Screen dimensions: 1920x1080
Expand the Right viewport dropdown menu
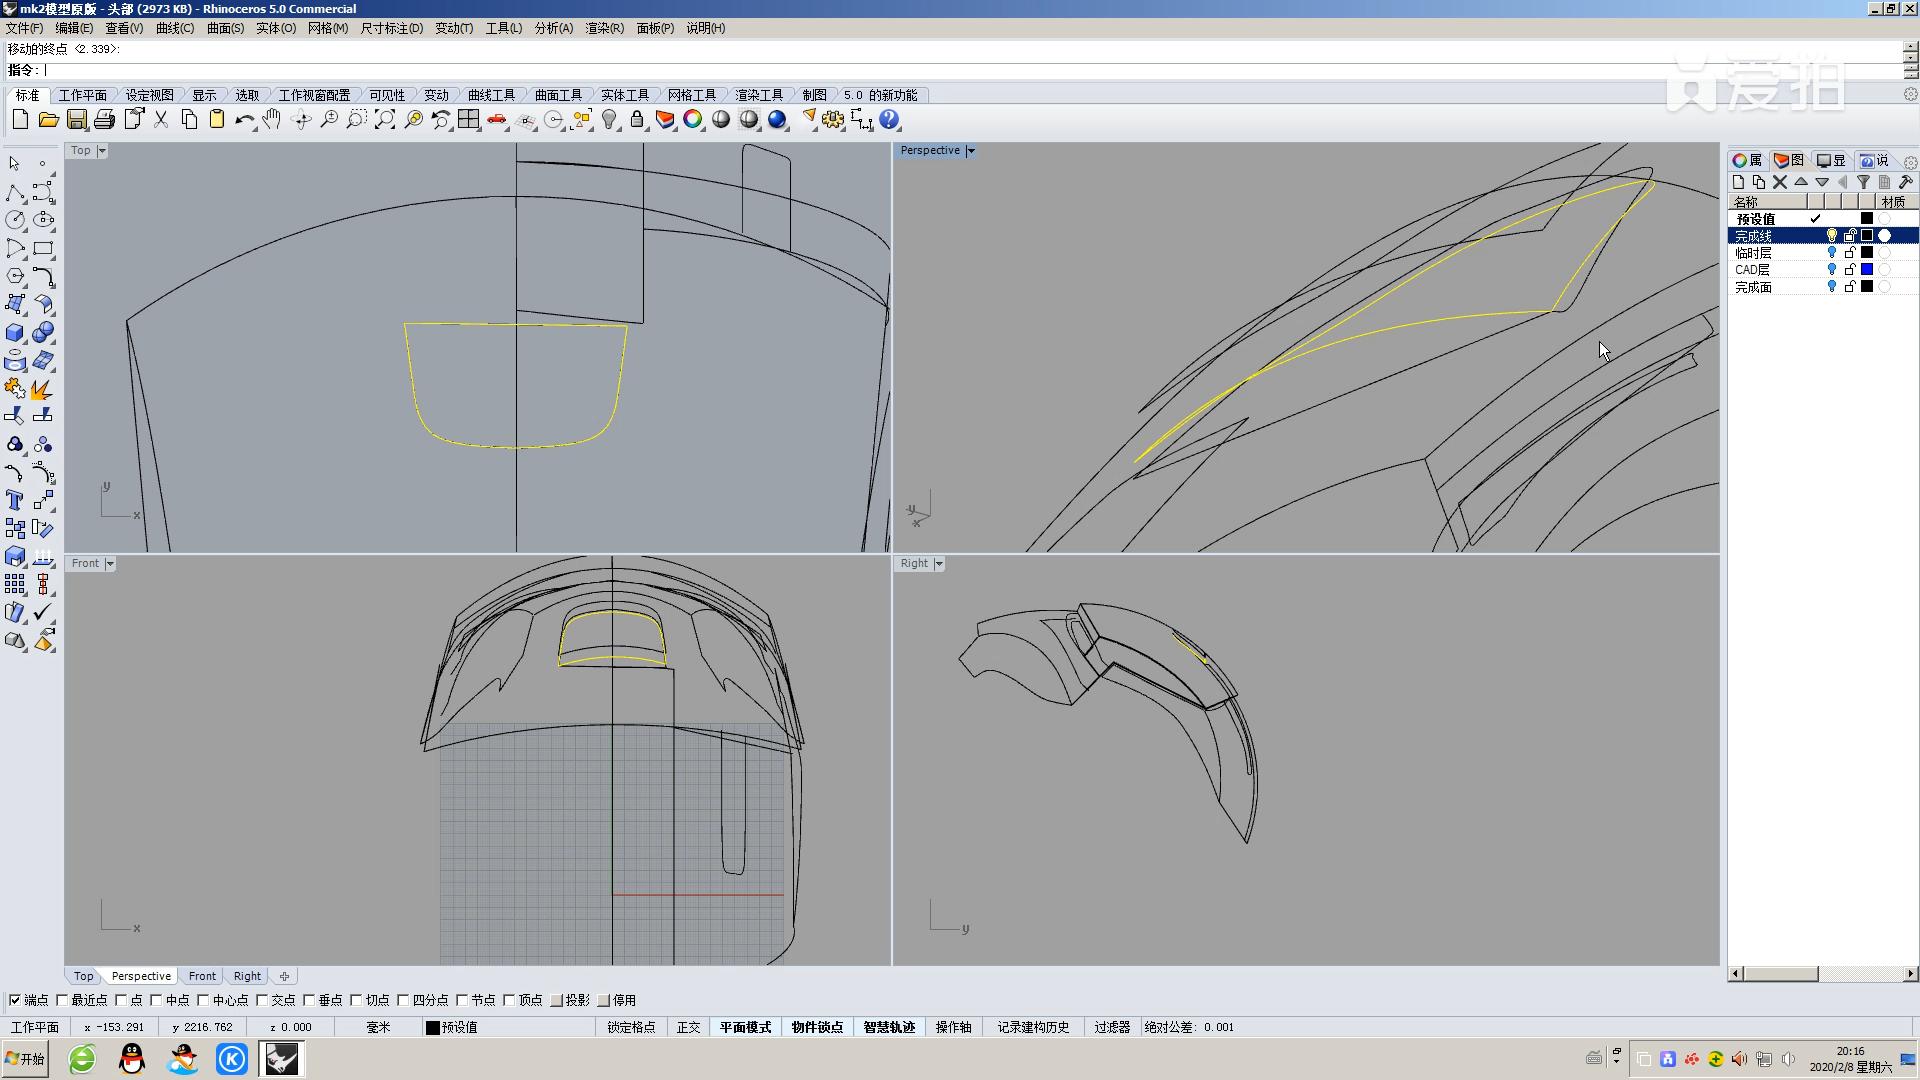click(938, 564)
